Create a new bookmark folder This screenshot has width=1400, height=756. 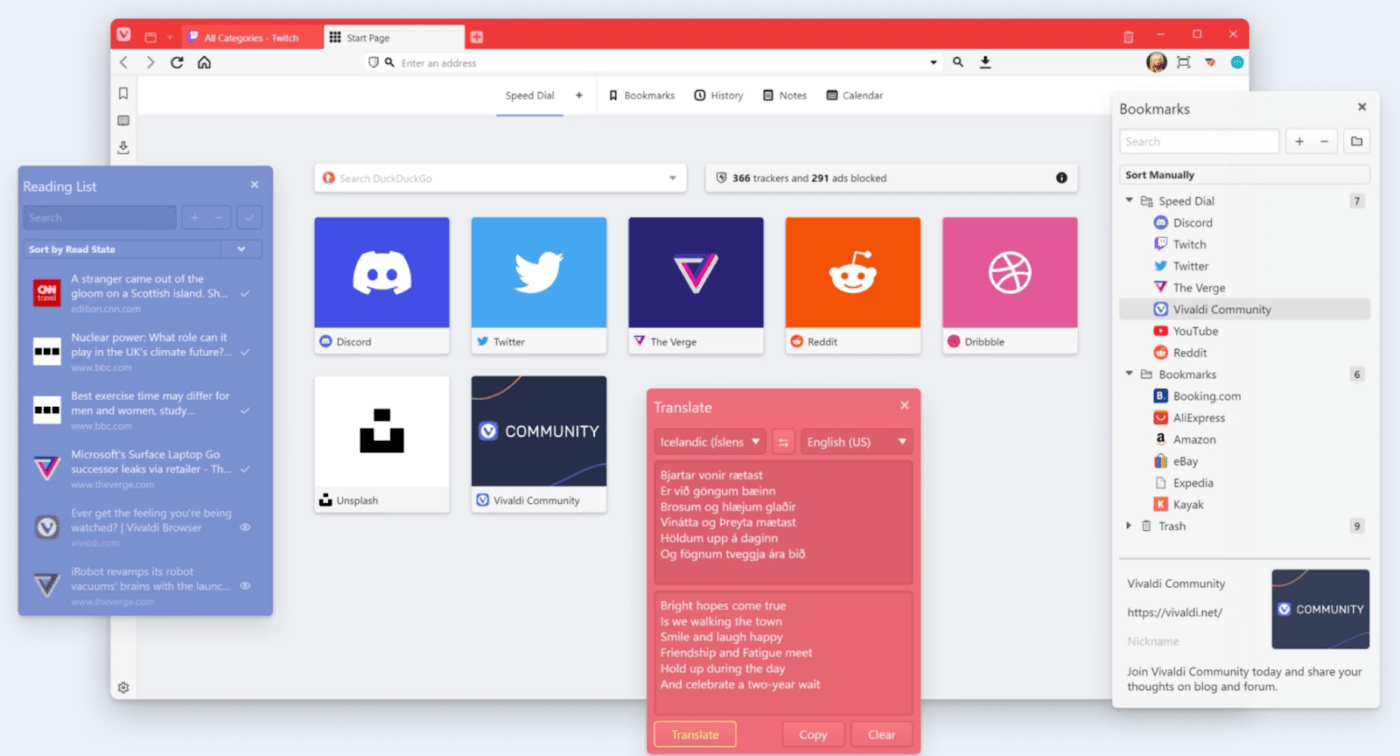[x=1357, y=141]
